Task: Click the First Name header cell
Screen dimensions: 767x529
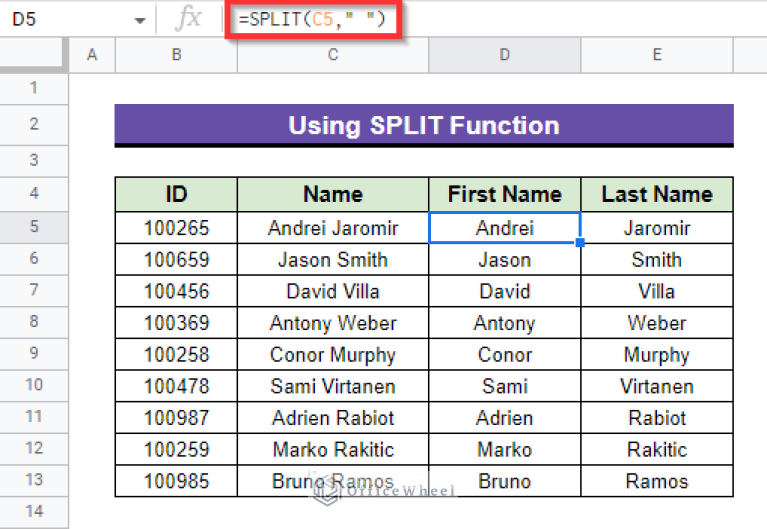Action: coord(504,194)
